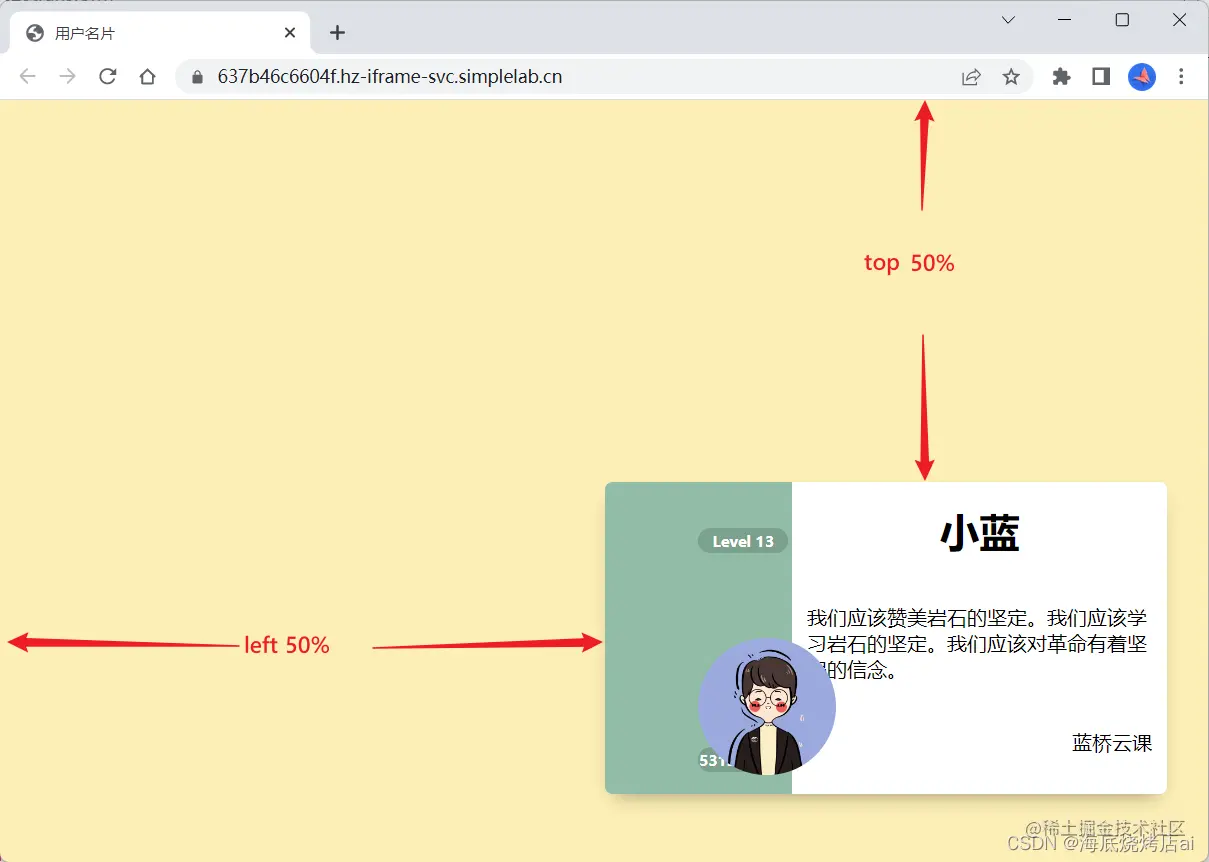The height and width of the screenshot is (862, 1209).
Task: Open the extensions puzzle icon
Action: (x=1060, y=76)
